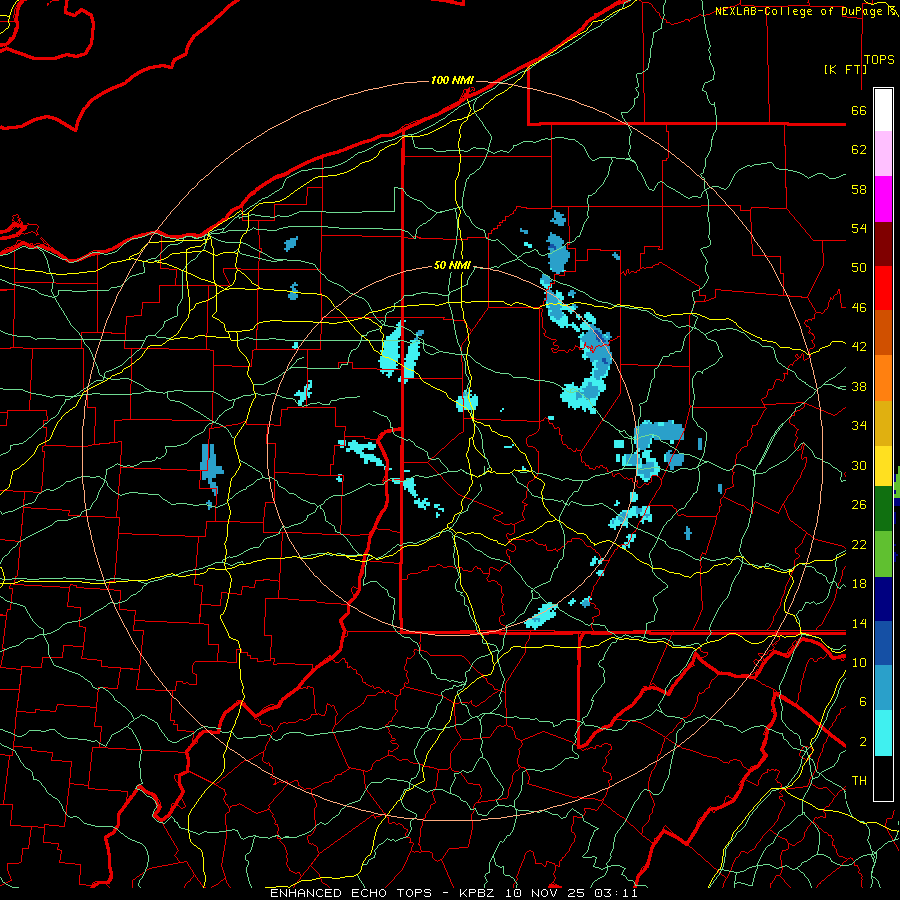Click the 10 NOV 25 date text
900x900 pixels.
click(x=544, y=893)
